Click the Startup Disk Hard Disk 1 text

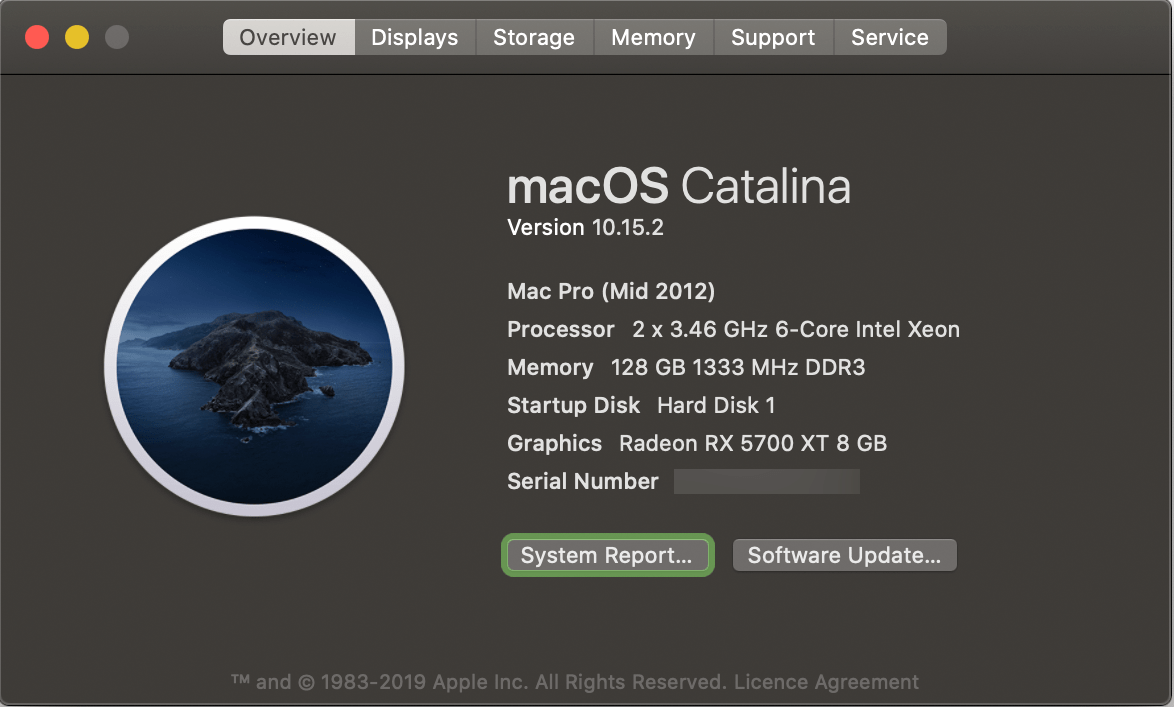click(x=641, y=406)
